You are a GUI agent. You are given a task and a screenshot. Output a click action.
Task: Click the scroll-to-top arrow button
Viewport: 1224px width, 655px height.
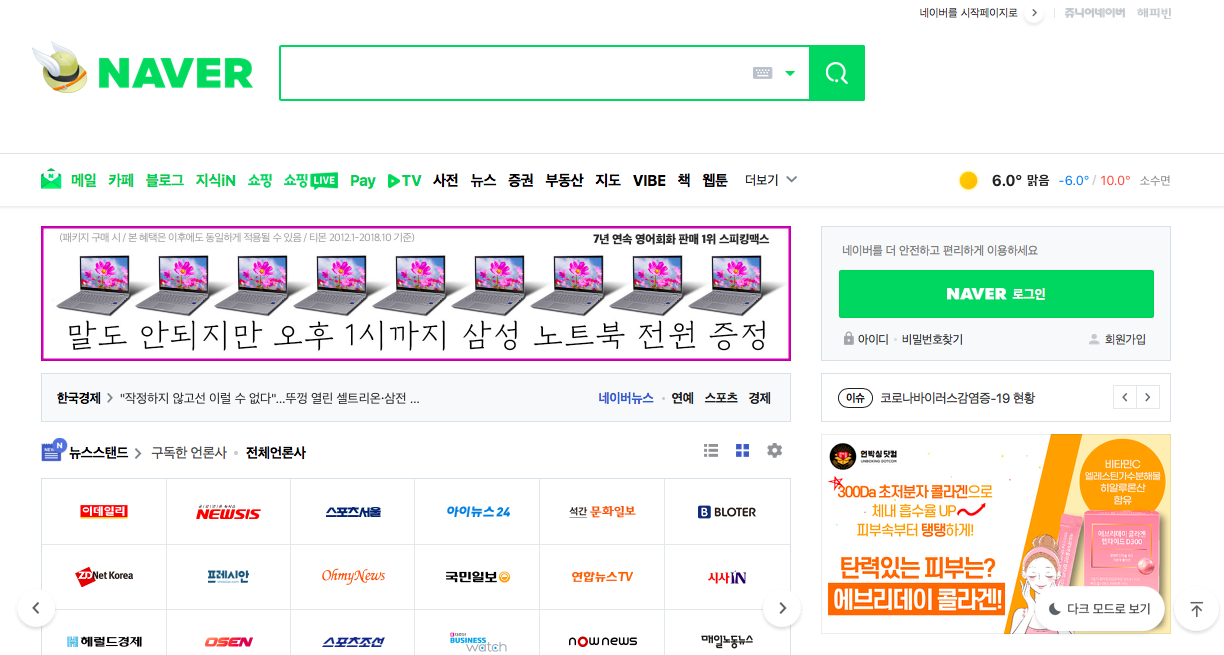[x=1196, y=609]
